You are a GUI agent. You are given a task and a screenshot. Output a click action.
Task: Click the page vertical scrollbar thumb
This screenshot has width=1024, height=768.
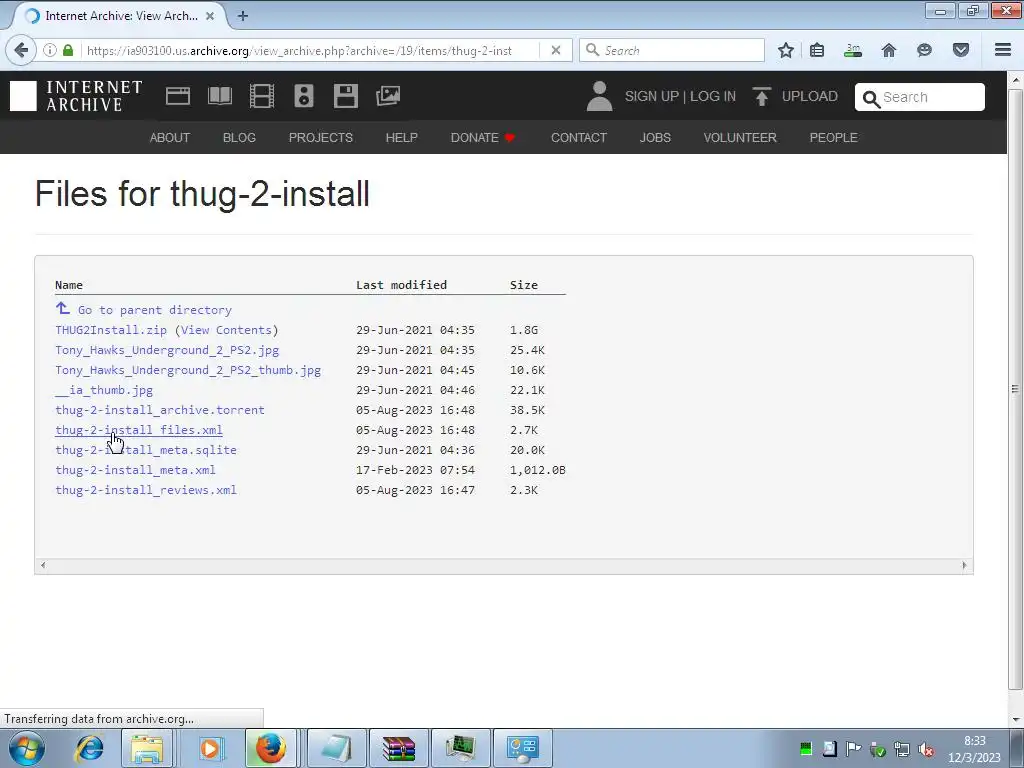coord(1015,390)
